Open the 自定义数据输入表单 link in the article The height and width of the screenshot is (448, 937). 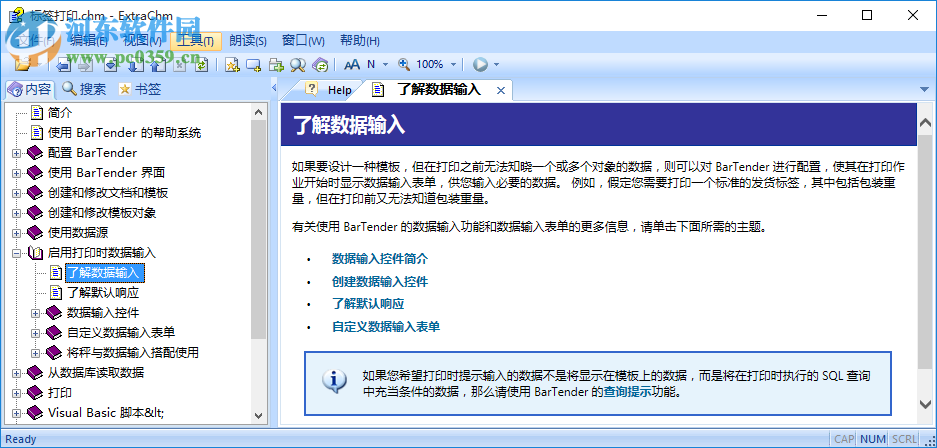(x=386, y=327)
